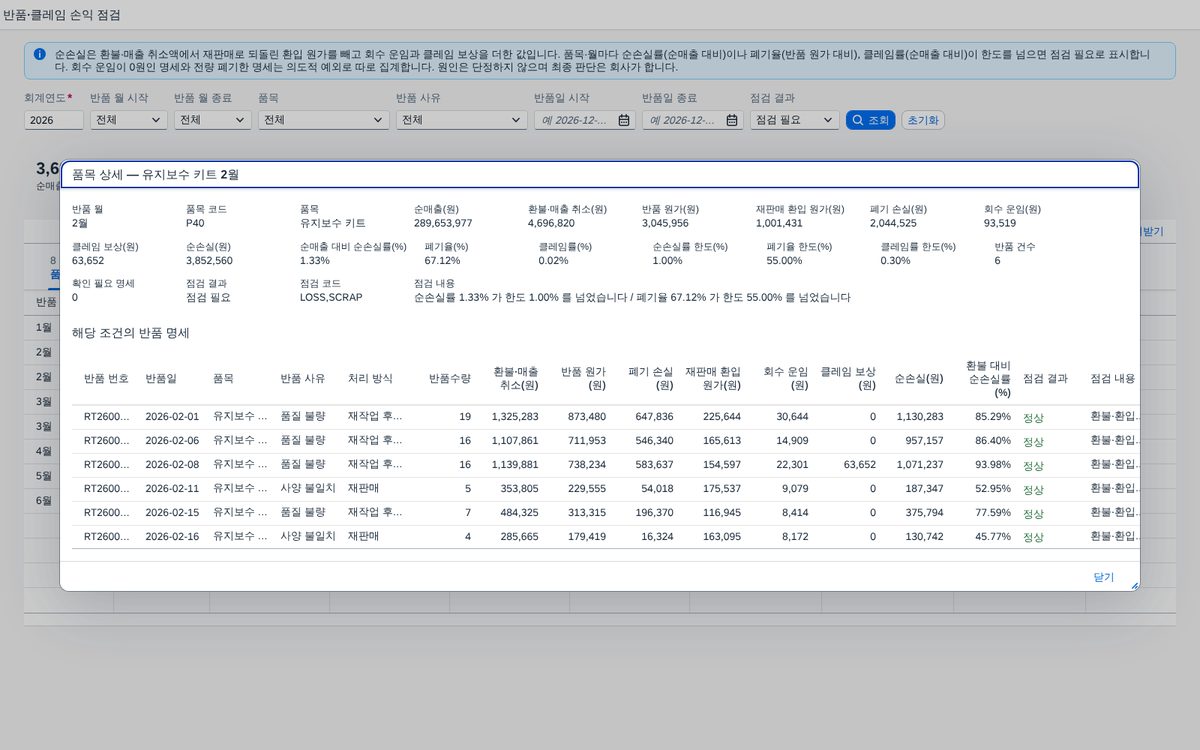Select the row dated 2026-02-08
Screen dimensions: 1200x750
pyautogui.click(x=605, y=465)
